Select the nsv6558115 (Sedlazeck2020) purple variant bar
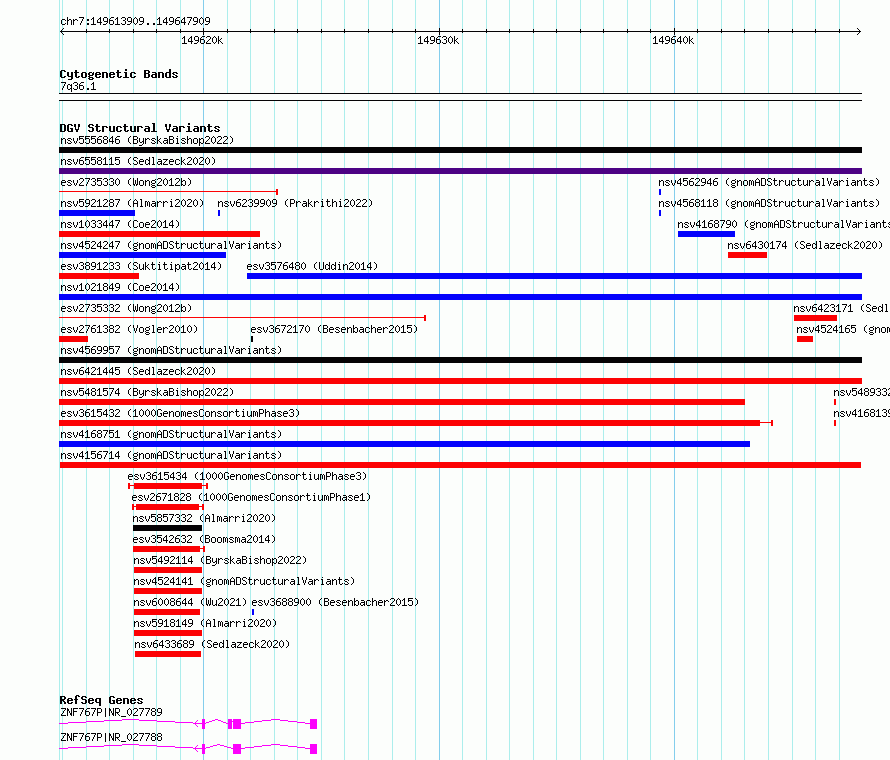Image resolution: width=890 pixels, height=760 pixels. coord(460,171)
